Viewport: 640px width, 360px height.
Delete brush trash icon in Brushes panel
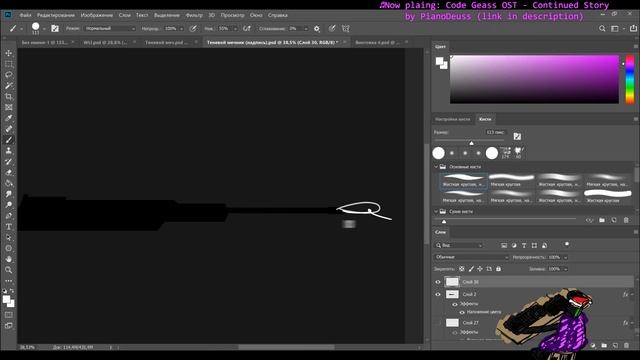click(626, 220)
